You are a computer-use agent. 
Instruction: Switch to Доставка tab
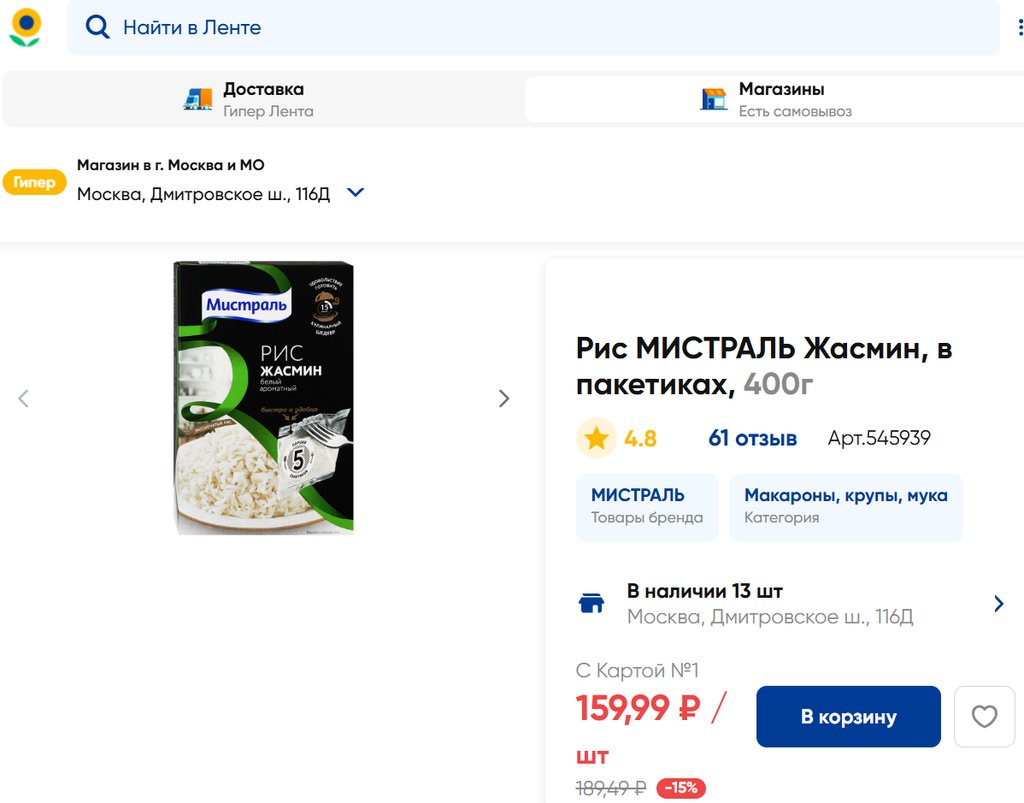point(263,99)
